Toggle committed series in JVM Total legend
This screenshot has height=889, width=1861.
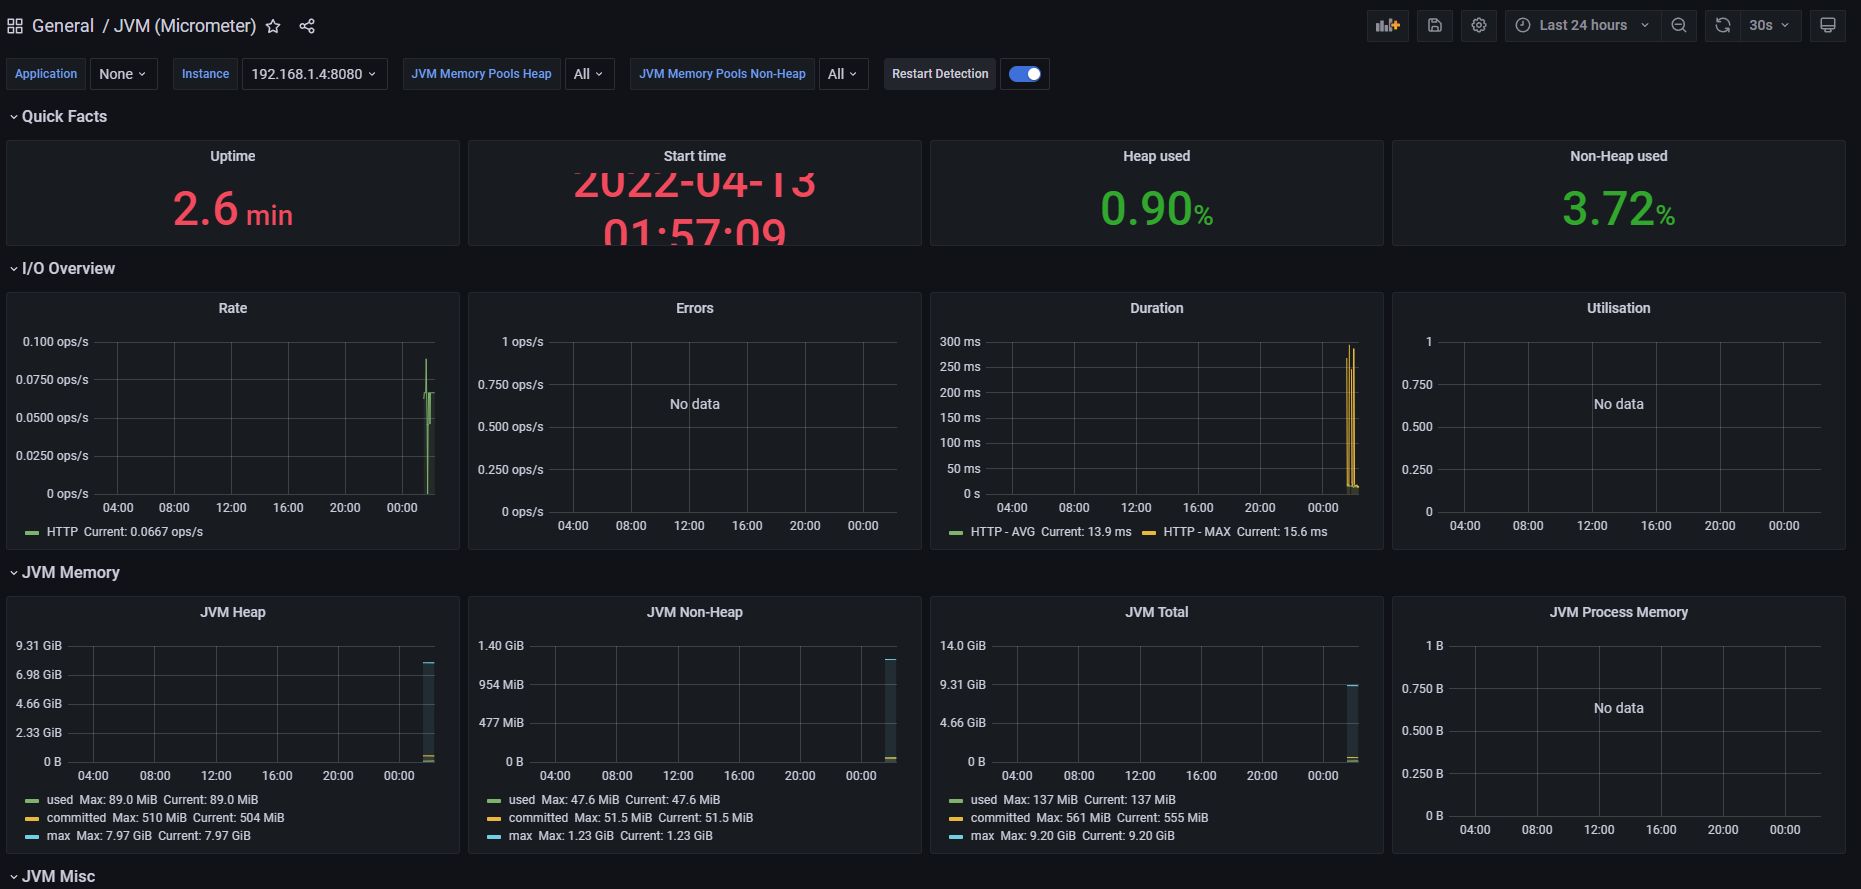(1000, 818)
